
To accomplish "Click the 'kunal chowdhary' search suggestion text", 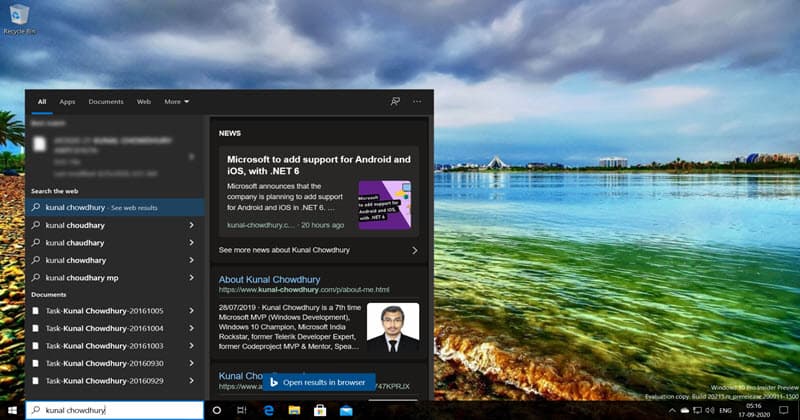I will (x=76, y=260).
